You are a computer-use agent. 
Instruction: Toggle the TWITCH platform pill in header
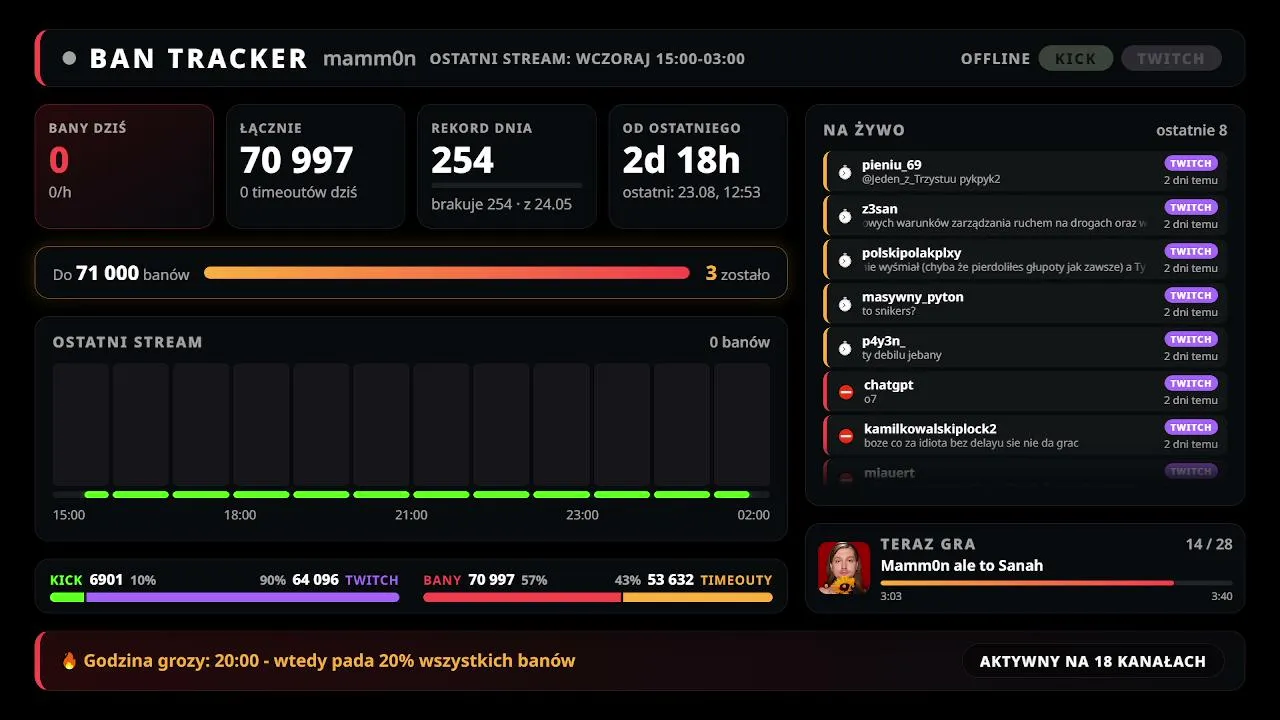click(1171, 58)
